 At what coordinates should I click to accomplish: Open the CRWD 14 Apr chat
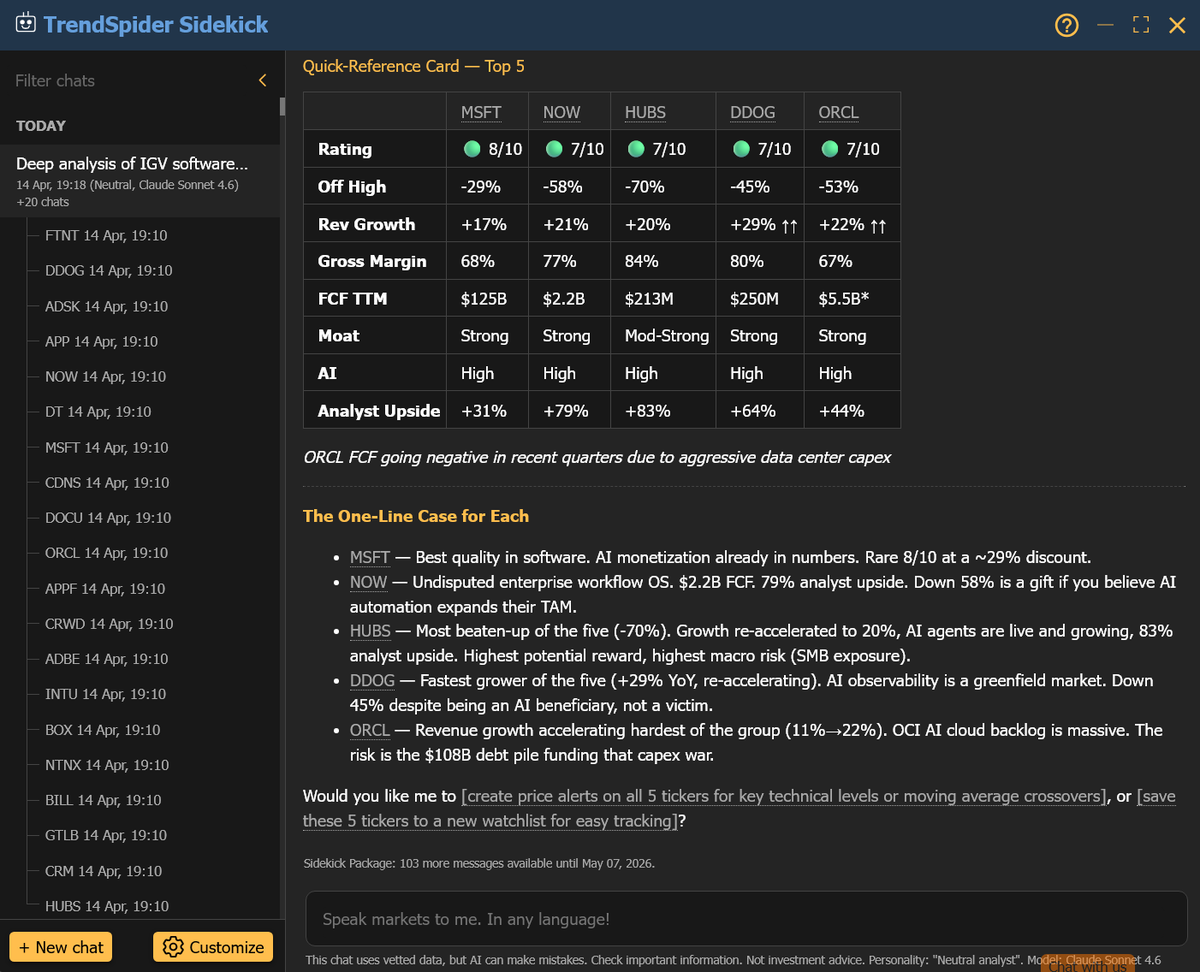109,624
